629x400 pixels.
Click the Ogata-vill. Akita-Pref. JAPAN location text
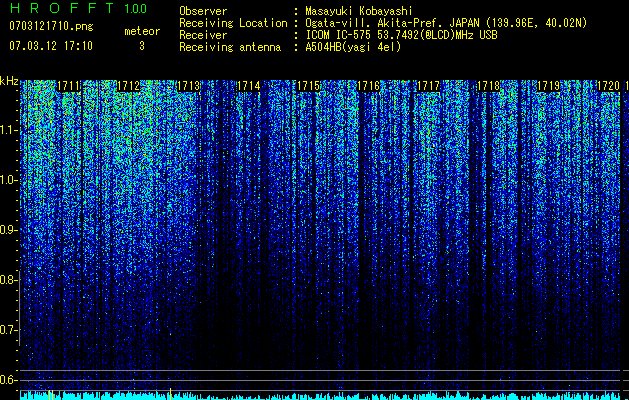[x=446, y=23]
